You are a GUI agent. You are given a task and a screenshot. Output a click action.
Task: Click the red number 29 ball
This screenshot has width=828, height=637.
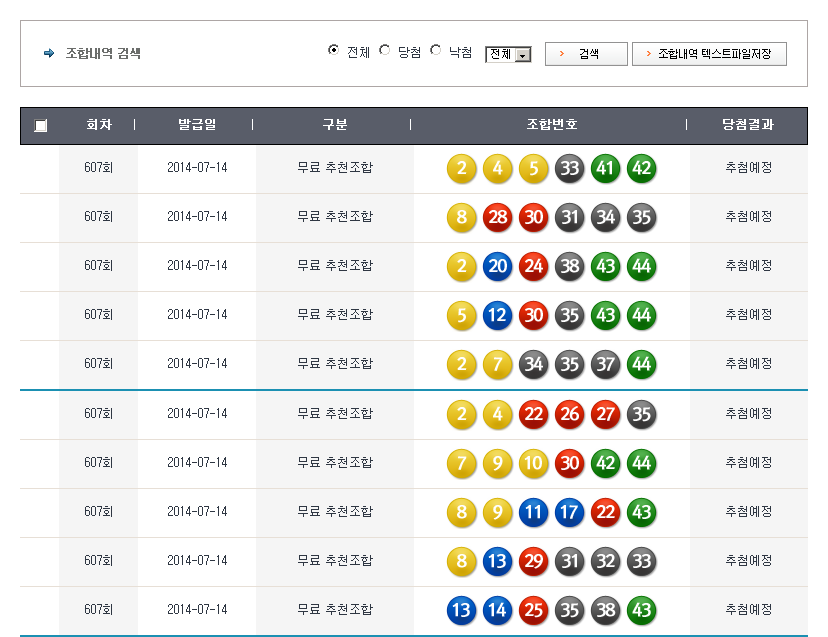(533, 561)
